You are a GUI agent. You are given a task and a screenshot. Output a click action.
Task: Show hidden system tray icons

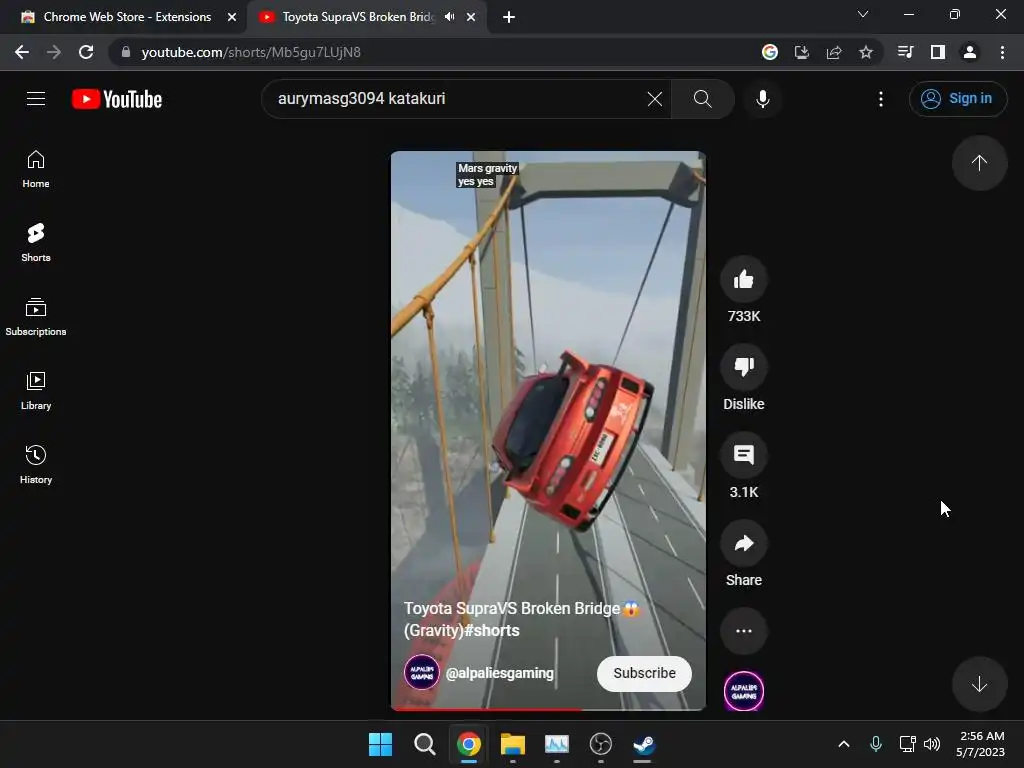click(844, 744)
